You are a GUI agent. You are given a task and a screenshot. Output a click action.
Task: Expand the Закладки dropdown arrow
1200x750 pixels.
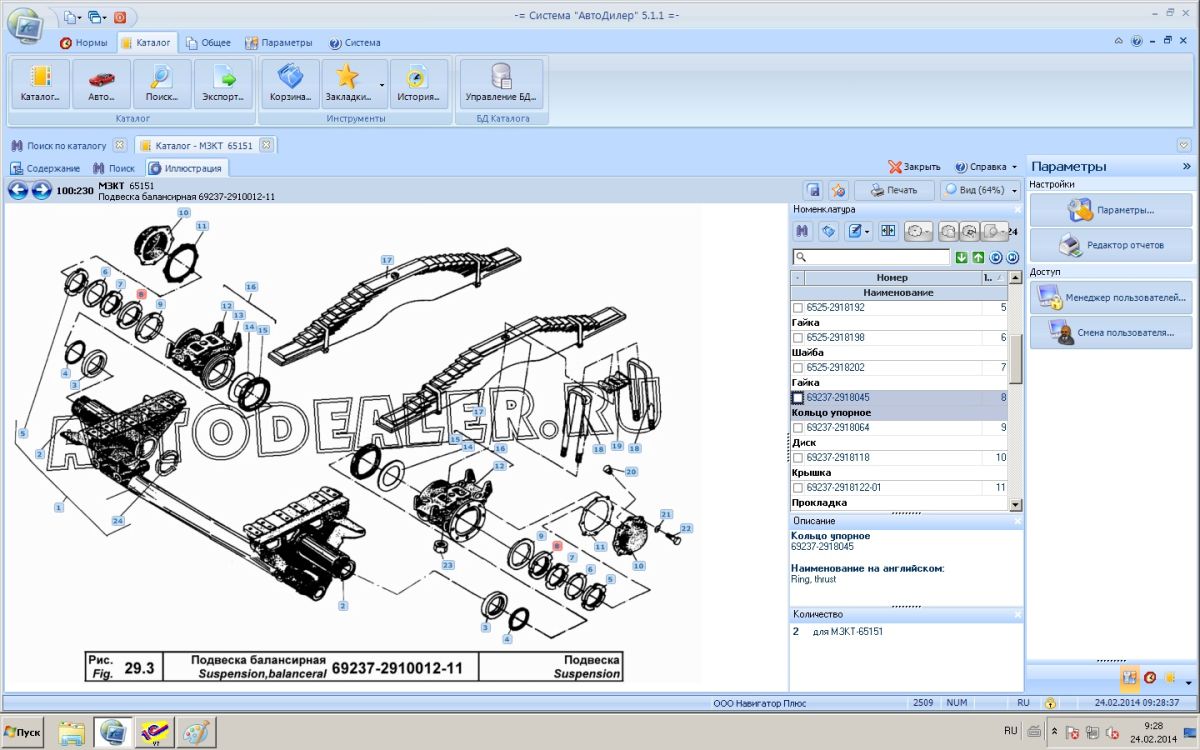(382, 86)
